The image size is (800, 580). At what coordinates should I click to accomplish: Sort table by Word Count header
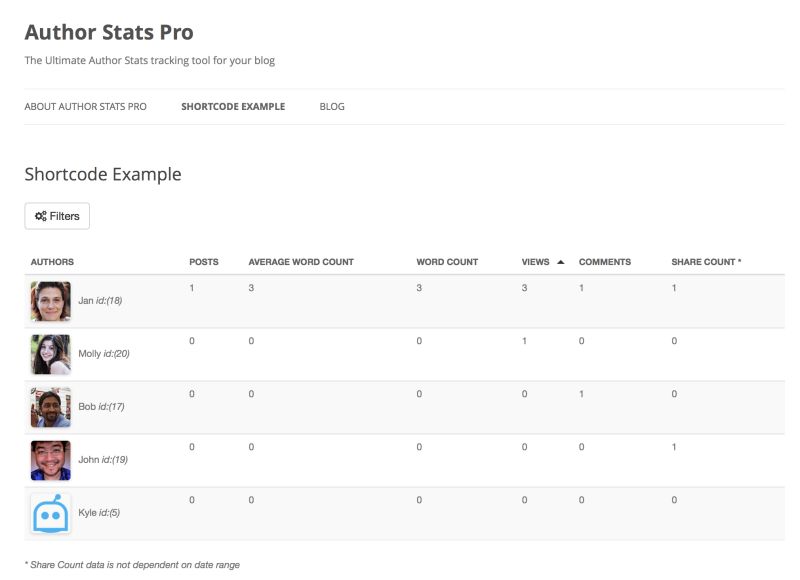pyautogui.click(x=447, y=262)
